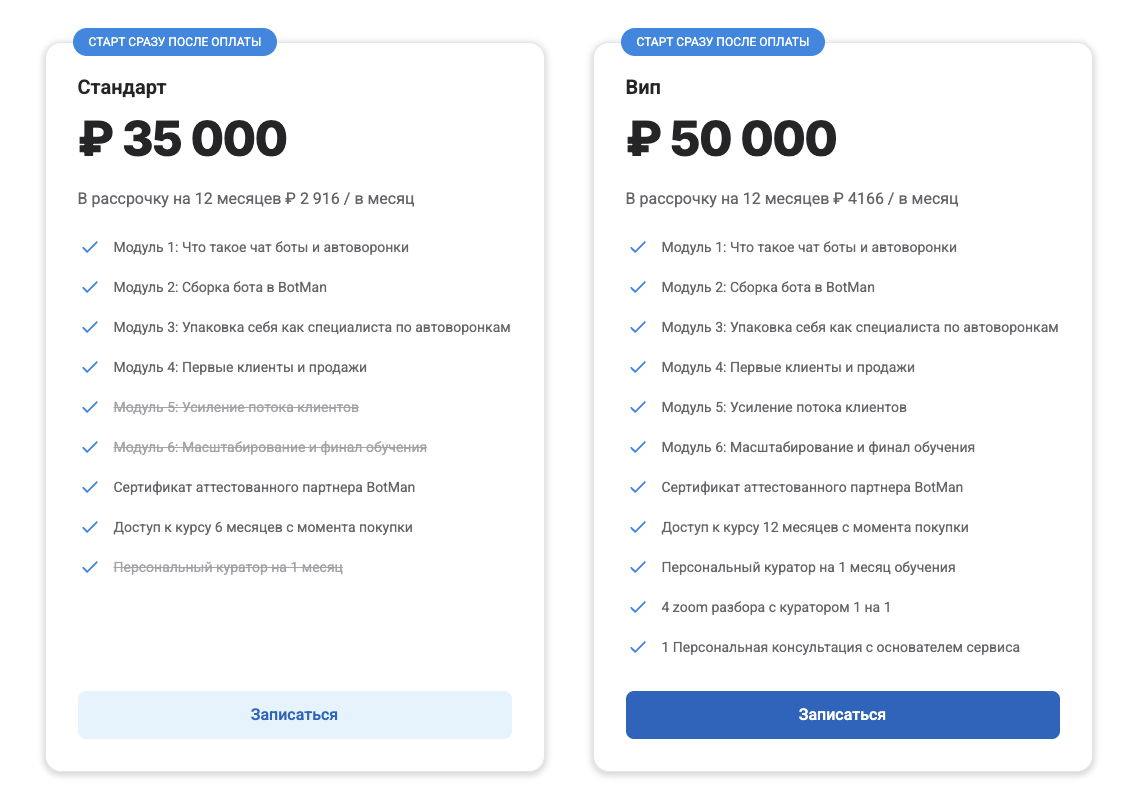Viewport: 1134px width, 805px height.
Task: Click the checkmark next to Модуль 2: Сборка бота
Action: (90, 286)
